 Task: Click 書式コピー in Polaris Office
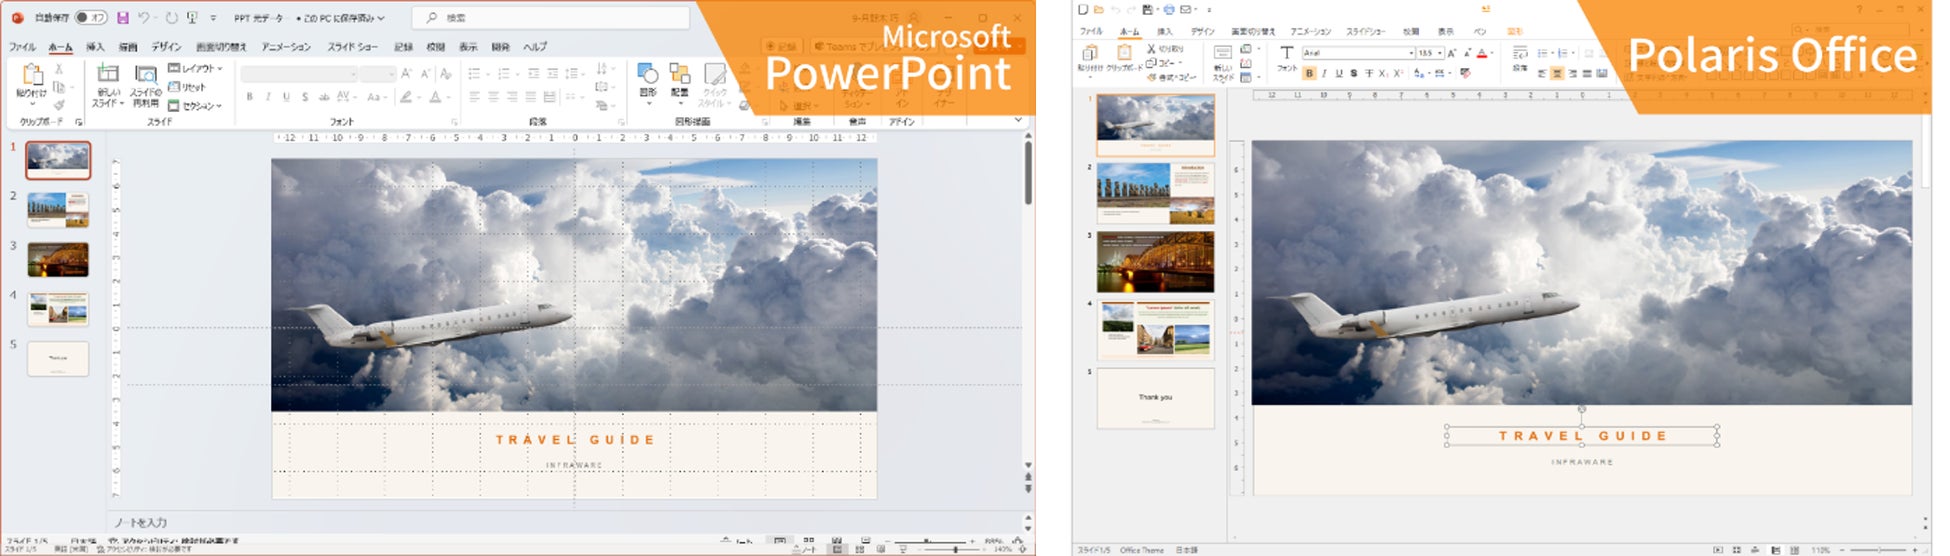(1170, 77)
